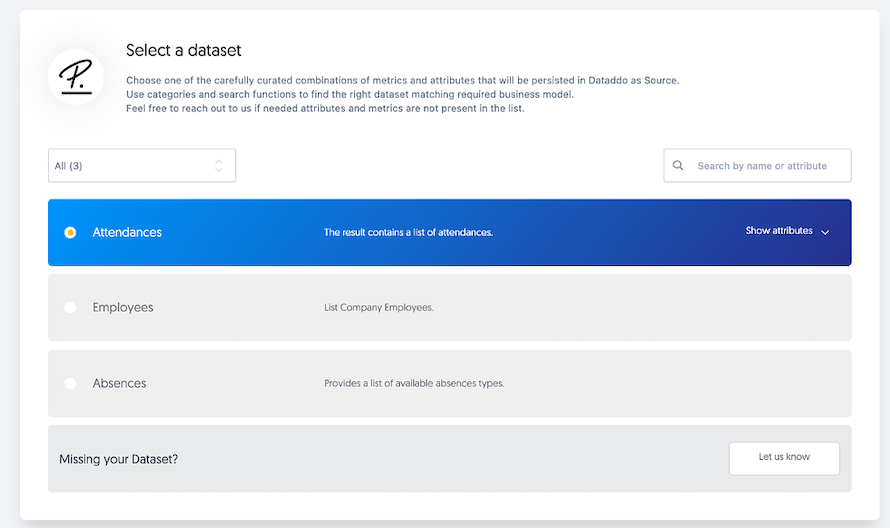Click the Attendances dataset name

(x=127, y=232)
